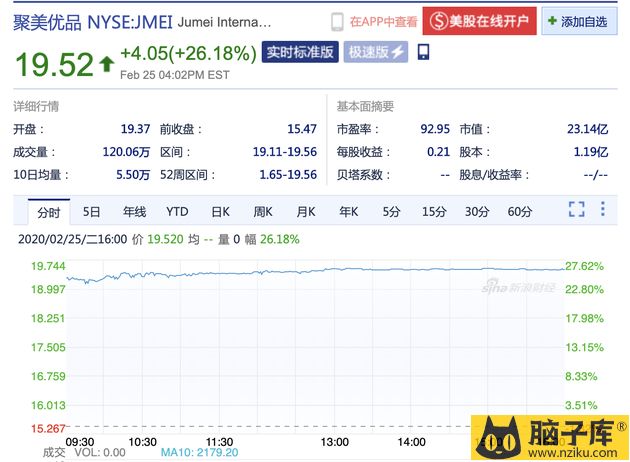Click the VOL: 0.00 volume label
Viewport: 630px width, 462px height.
[x=100, y=452]
